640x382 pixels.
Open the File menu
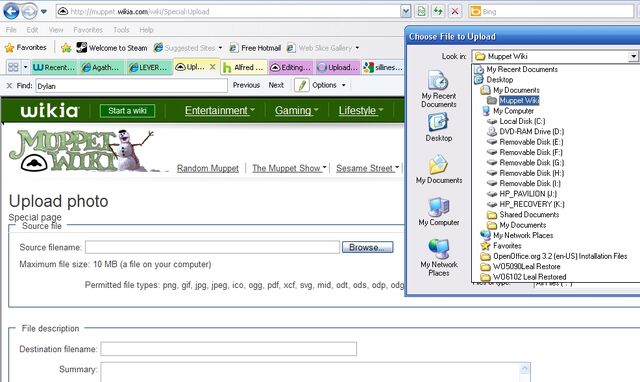(11, 30)
